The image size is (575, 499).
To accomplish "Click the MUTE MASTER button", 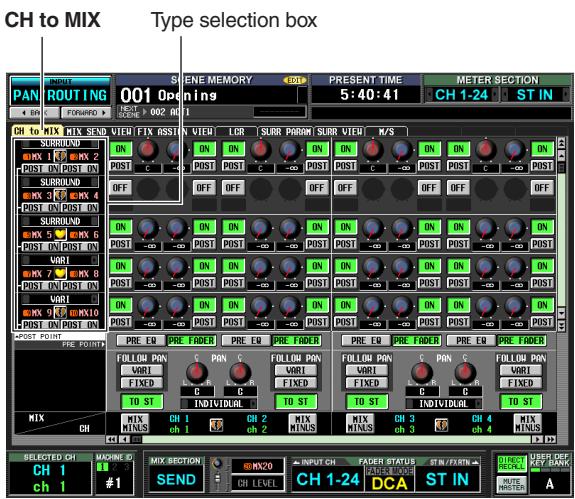I will point(511,484).
